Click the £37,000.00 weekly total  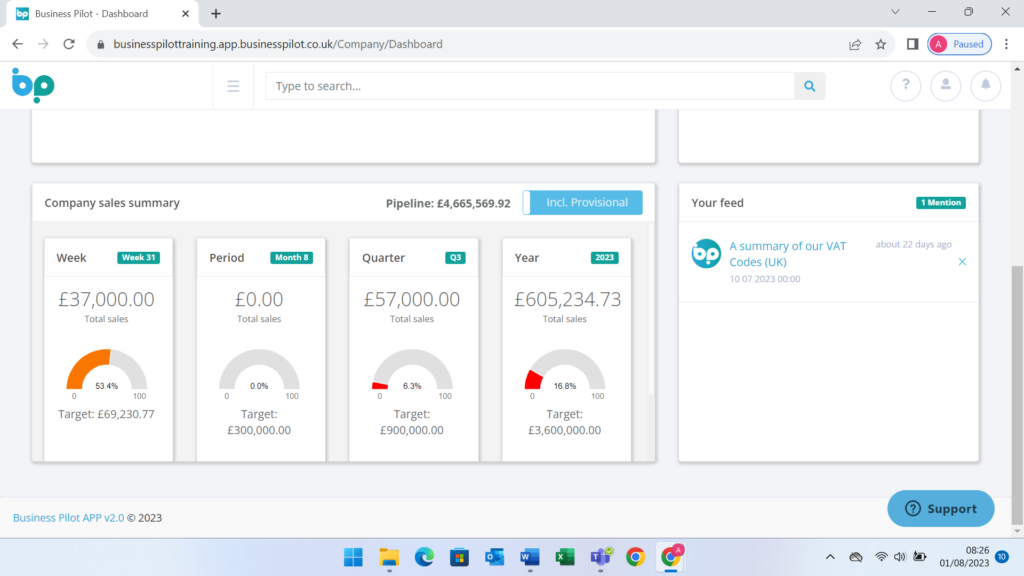click(106, 299)
